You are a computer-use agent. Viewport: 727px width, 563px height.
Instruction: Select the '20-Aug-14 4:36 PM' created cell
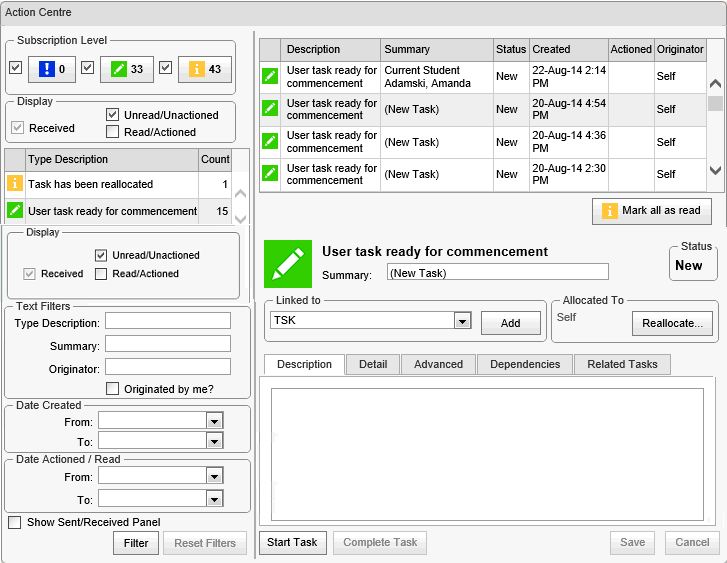[568, 142]
